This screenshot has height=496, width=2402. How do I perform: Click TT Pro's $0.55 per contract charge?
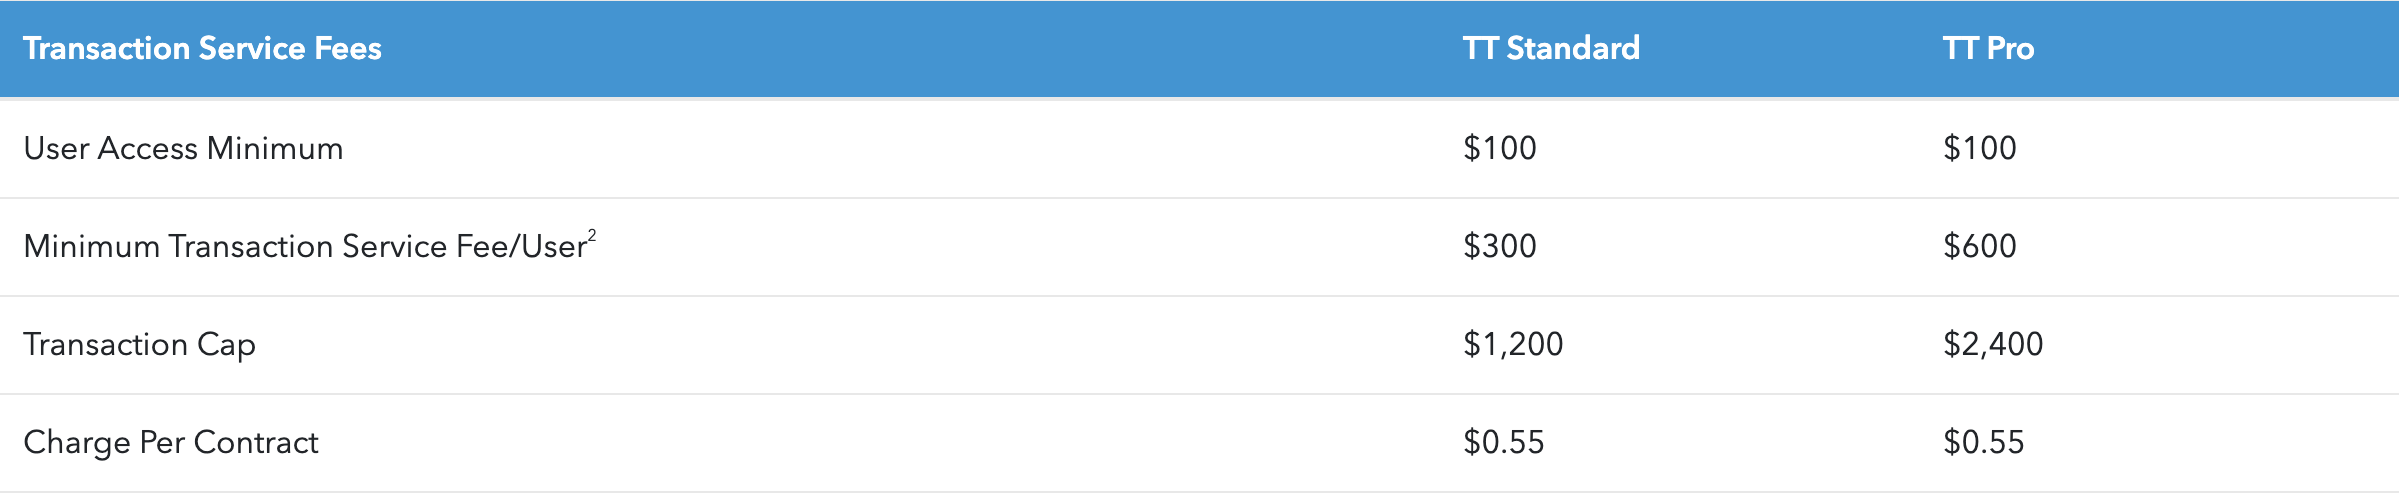(x=1983, y=443)
